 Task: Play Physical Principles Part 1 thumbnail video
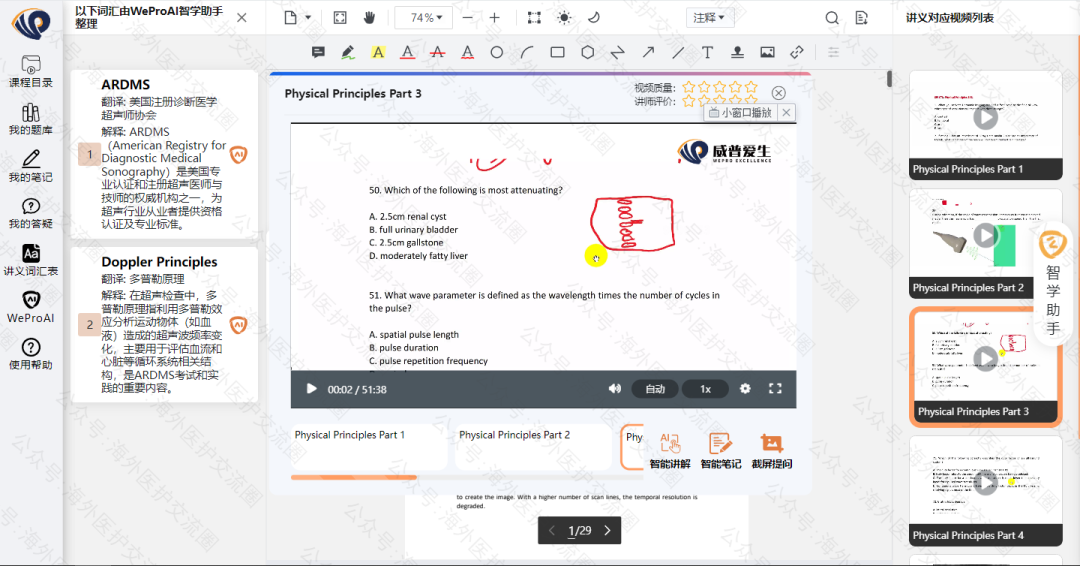[x=986, y=117]
